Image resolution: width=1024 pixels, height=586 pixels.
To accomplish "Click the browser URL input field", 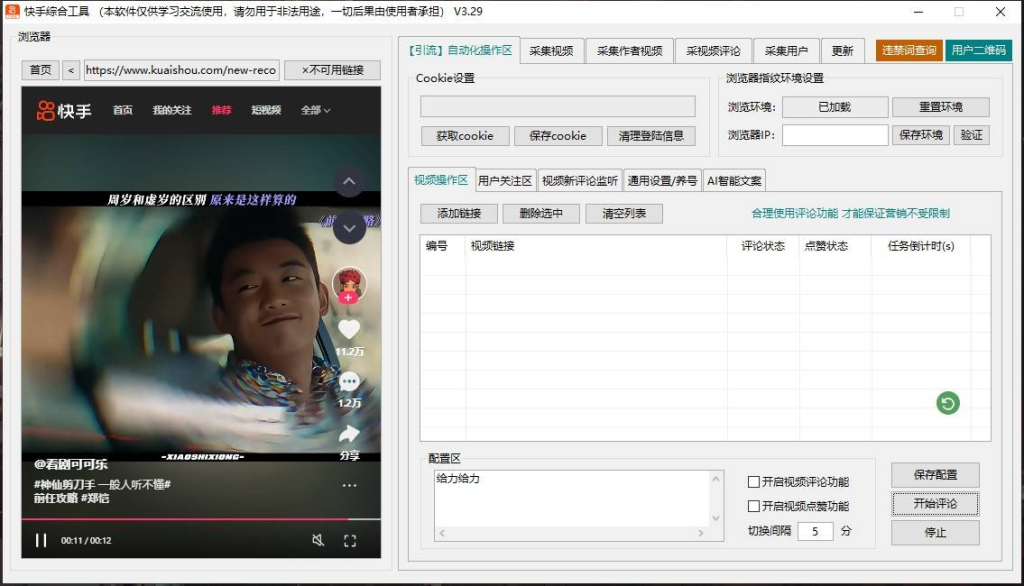I will coord(180,70).
